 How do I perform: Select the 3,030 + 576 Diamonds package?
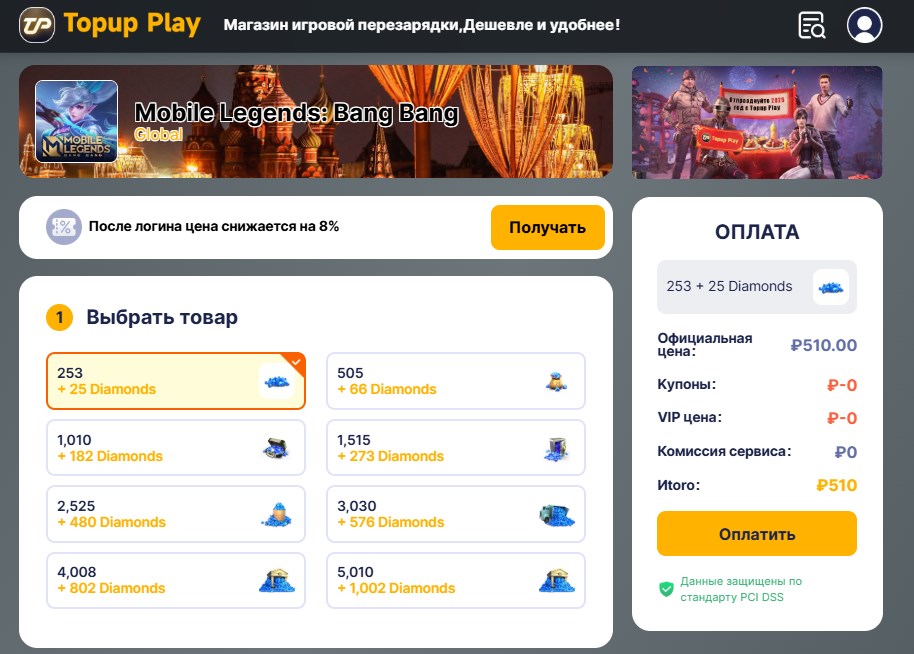tap(456, 514)
